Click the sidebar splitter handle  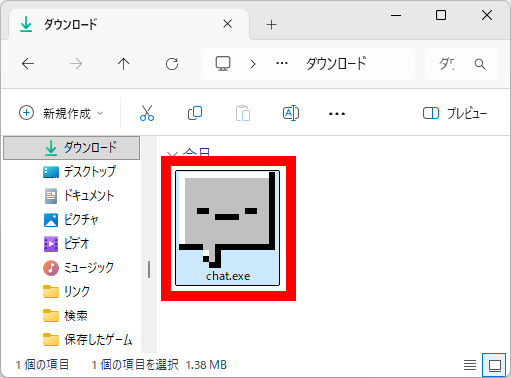click(149, 269)
